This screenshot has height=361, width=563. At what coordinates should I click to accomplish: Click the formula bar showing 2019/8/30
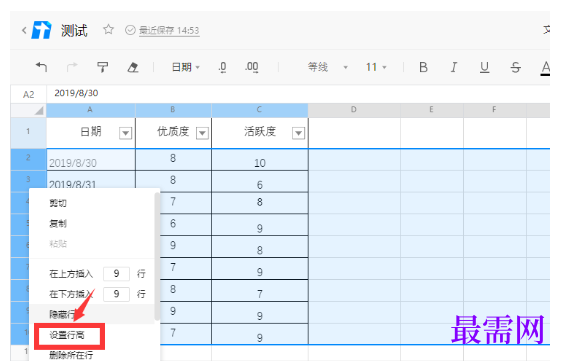(298, 93)
